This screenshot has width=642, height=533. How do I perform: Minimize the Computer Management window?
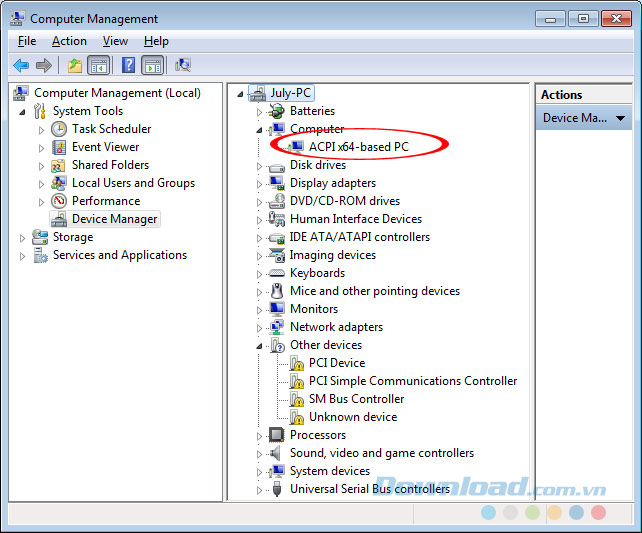551,19
